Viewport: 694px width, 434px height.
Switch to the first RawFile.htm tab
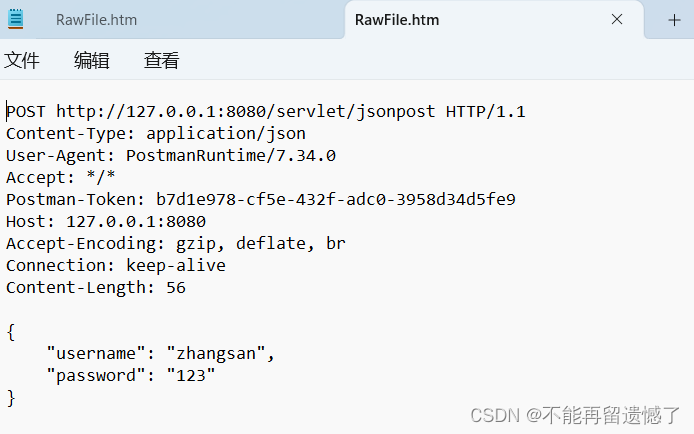(96, 20)
